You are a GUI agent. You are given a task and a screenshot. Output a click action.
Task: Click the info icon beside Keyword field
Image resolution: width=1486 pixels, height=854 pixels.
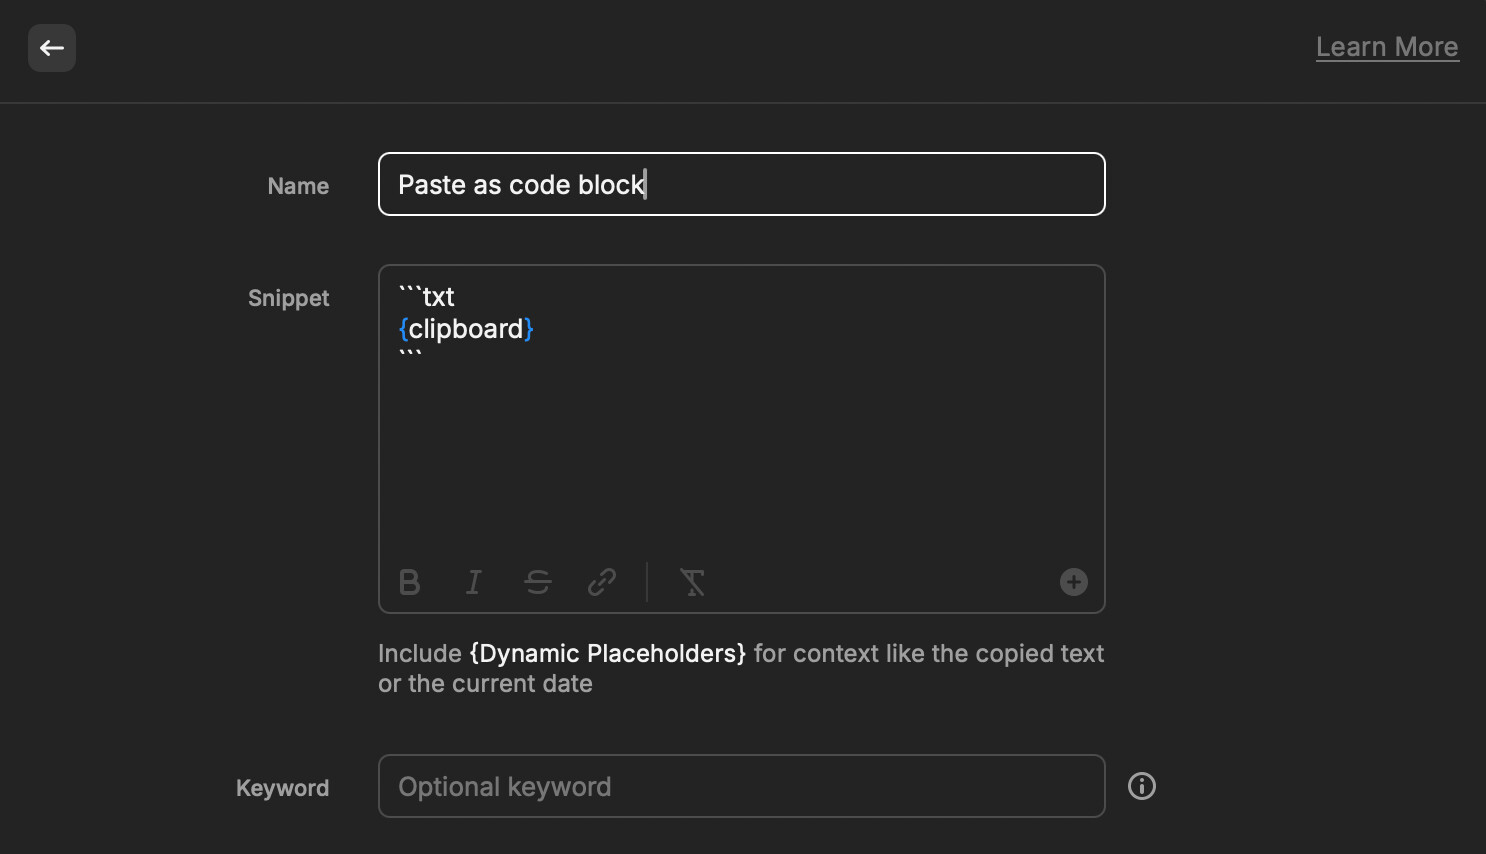(1141, 786)
